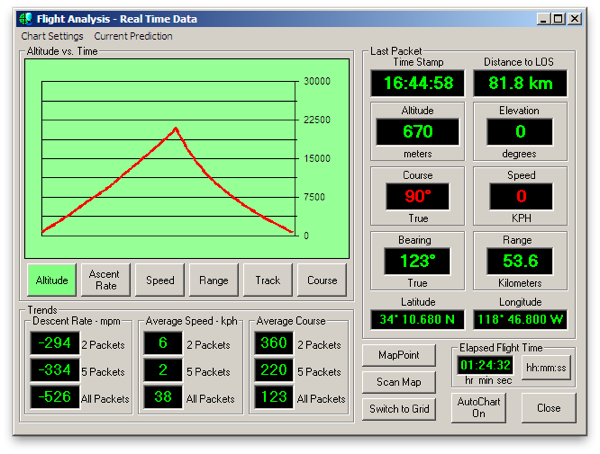Show the Track chart
The image size is (600, 454).
268,281
